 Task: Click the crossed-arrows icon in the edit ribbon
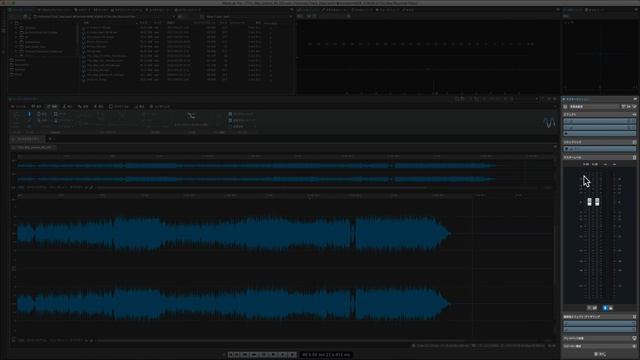191,116
